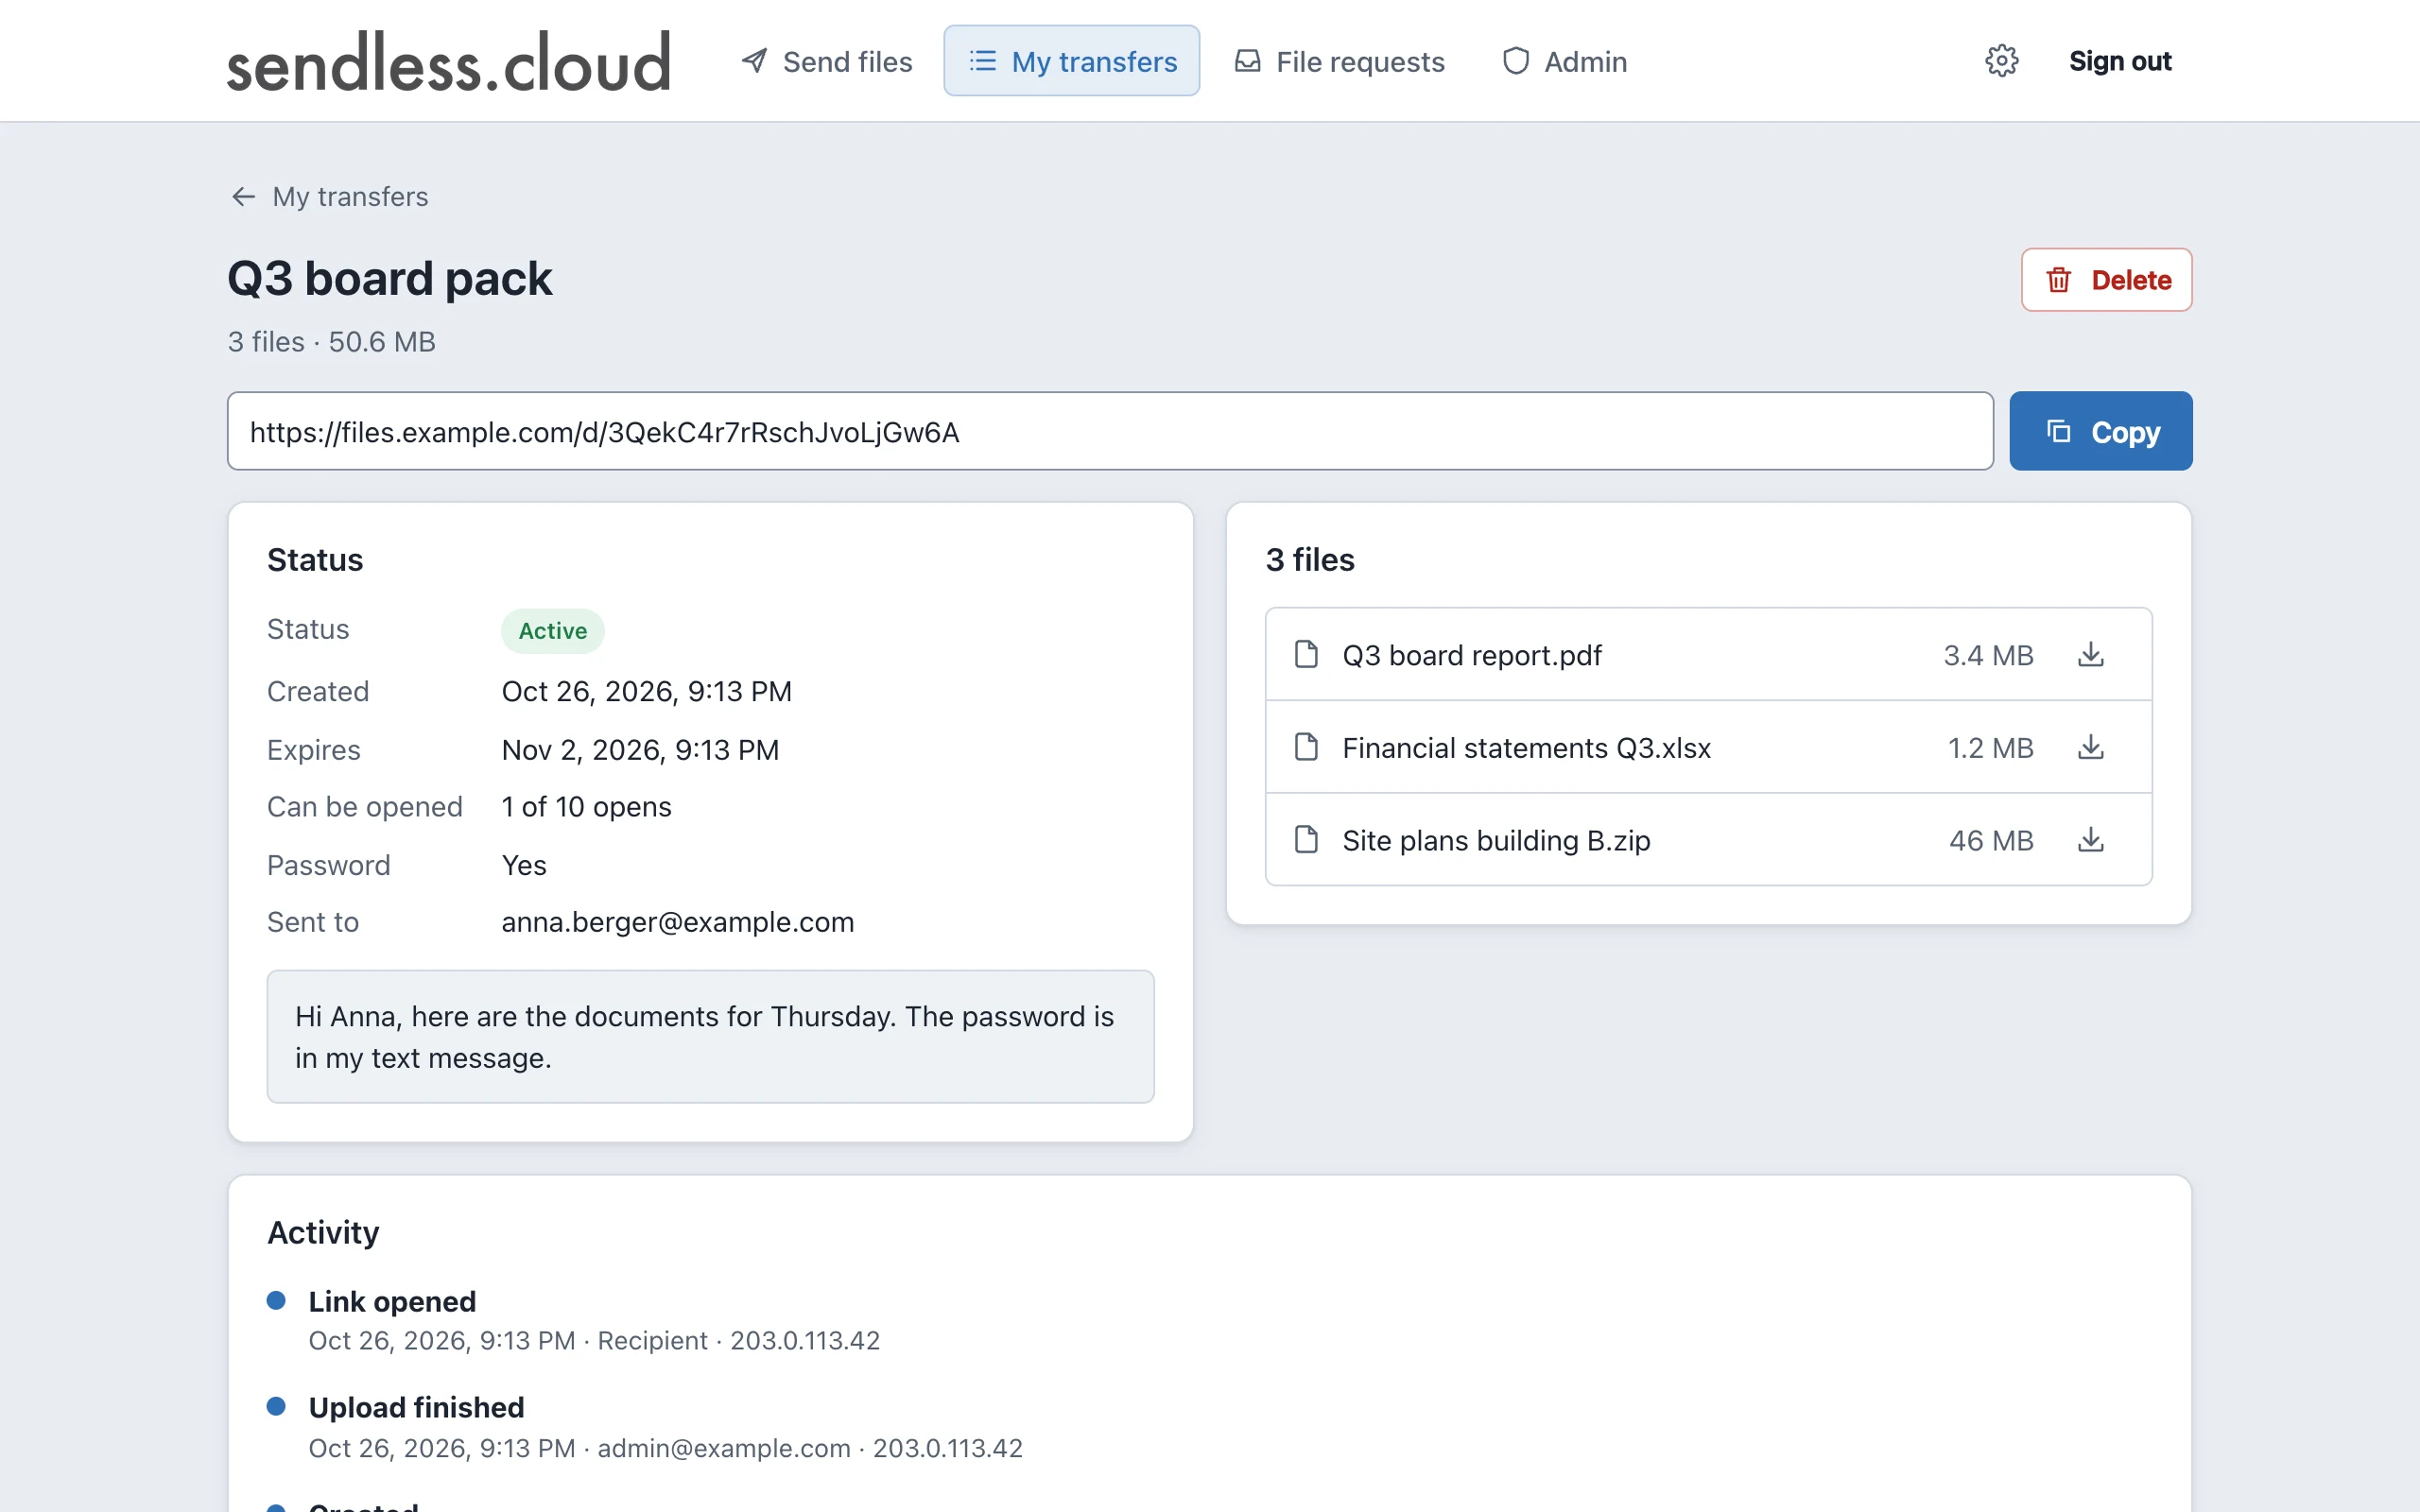Download Site plans building B.zip
This screenshot has height=1512, width=2420.
pos(2090,840)
